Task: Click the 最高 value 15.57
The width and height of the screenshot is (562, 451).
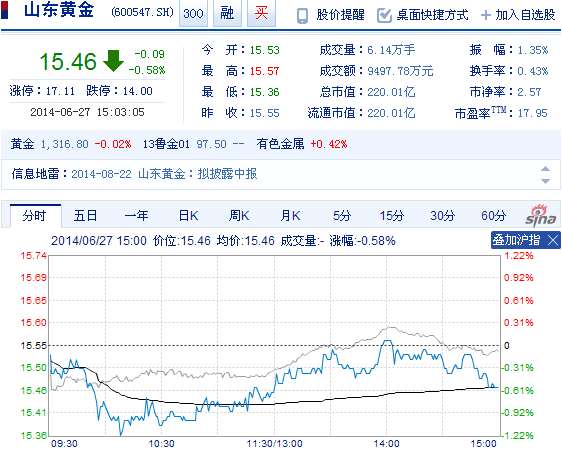Action: (265, 71)
